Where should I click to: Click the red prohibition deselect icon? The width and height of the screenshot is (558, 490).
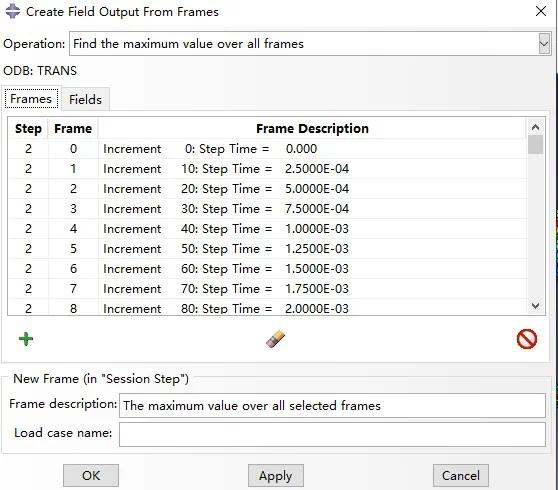tap(527, 339)
